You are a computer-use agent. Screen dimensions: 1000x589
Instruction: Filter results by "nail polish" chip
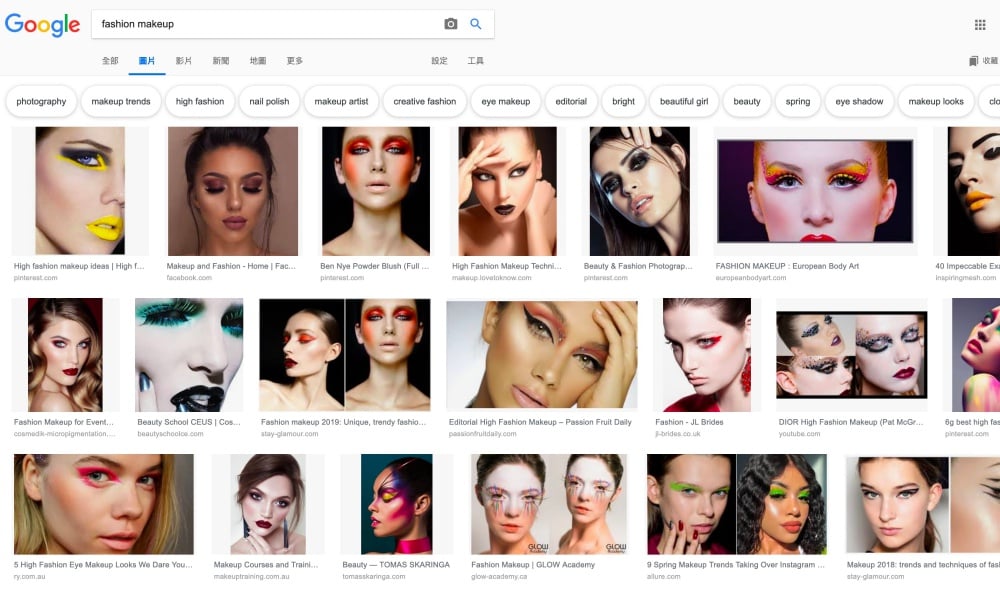(269, 101)
